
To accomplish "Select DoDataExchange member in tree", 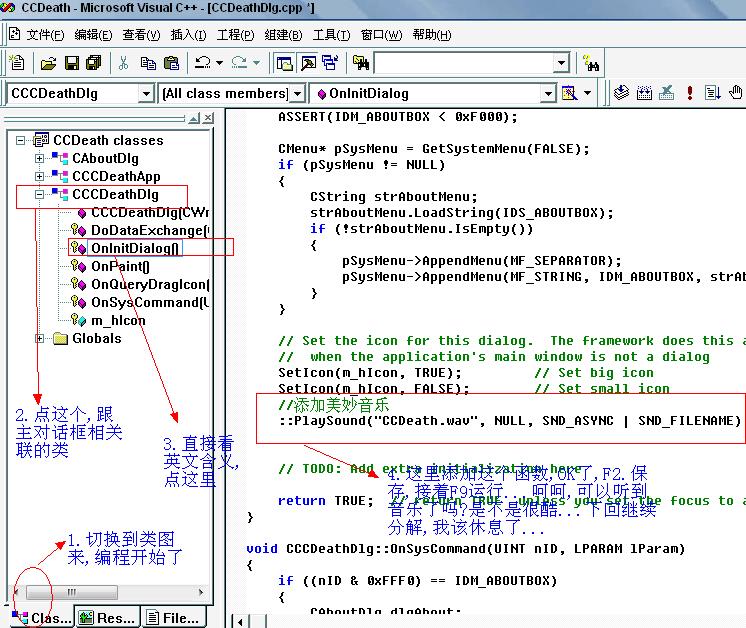I will (149, 230).
